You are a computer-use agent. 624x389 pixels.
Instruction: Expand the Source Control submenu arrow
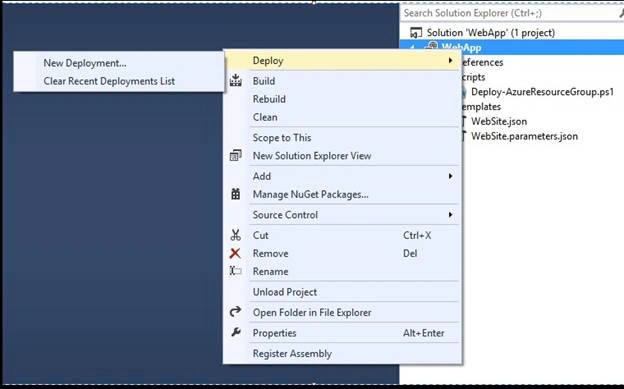450,215
